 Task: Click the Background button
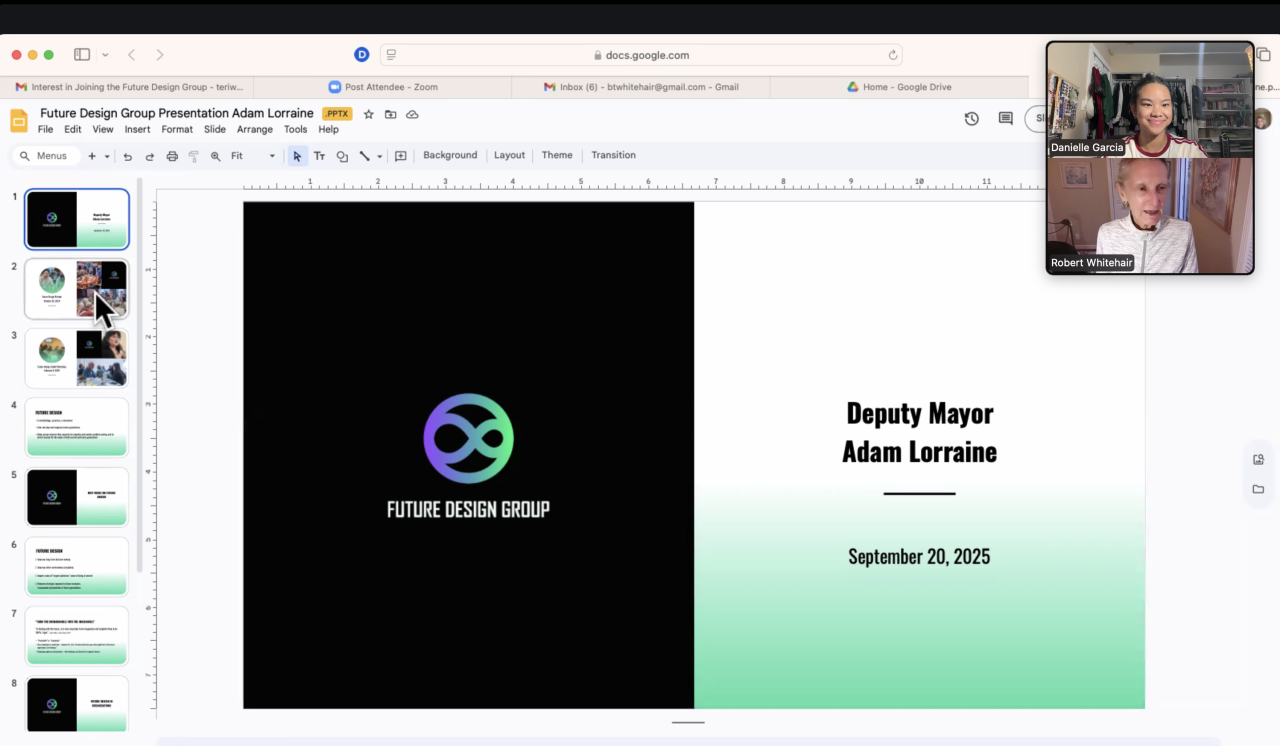click(x=450, y=155)
